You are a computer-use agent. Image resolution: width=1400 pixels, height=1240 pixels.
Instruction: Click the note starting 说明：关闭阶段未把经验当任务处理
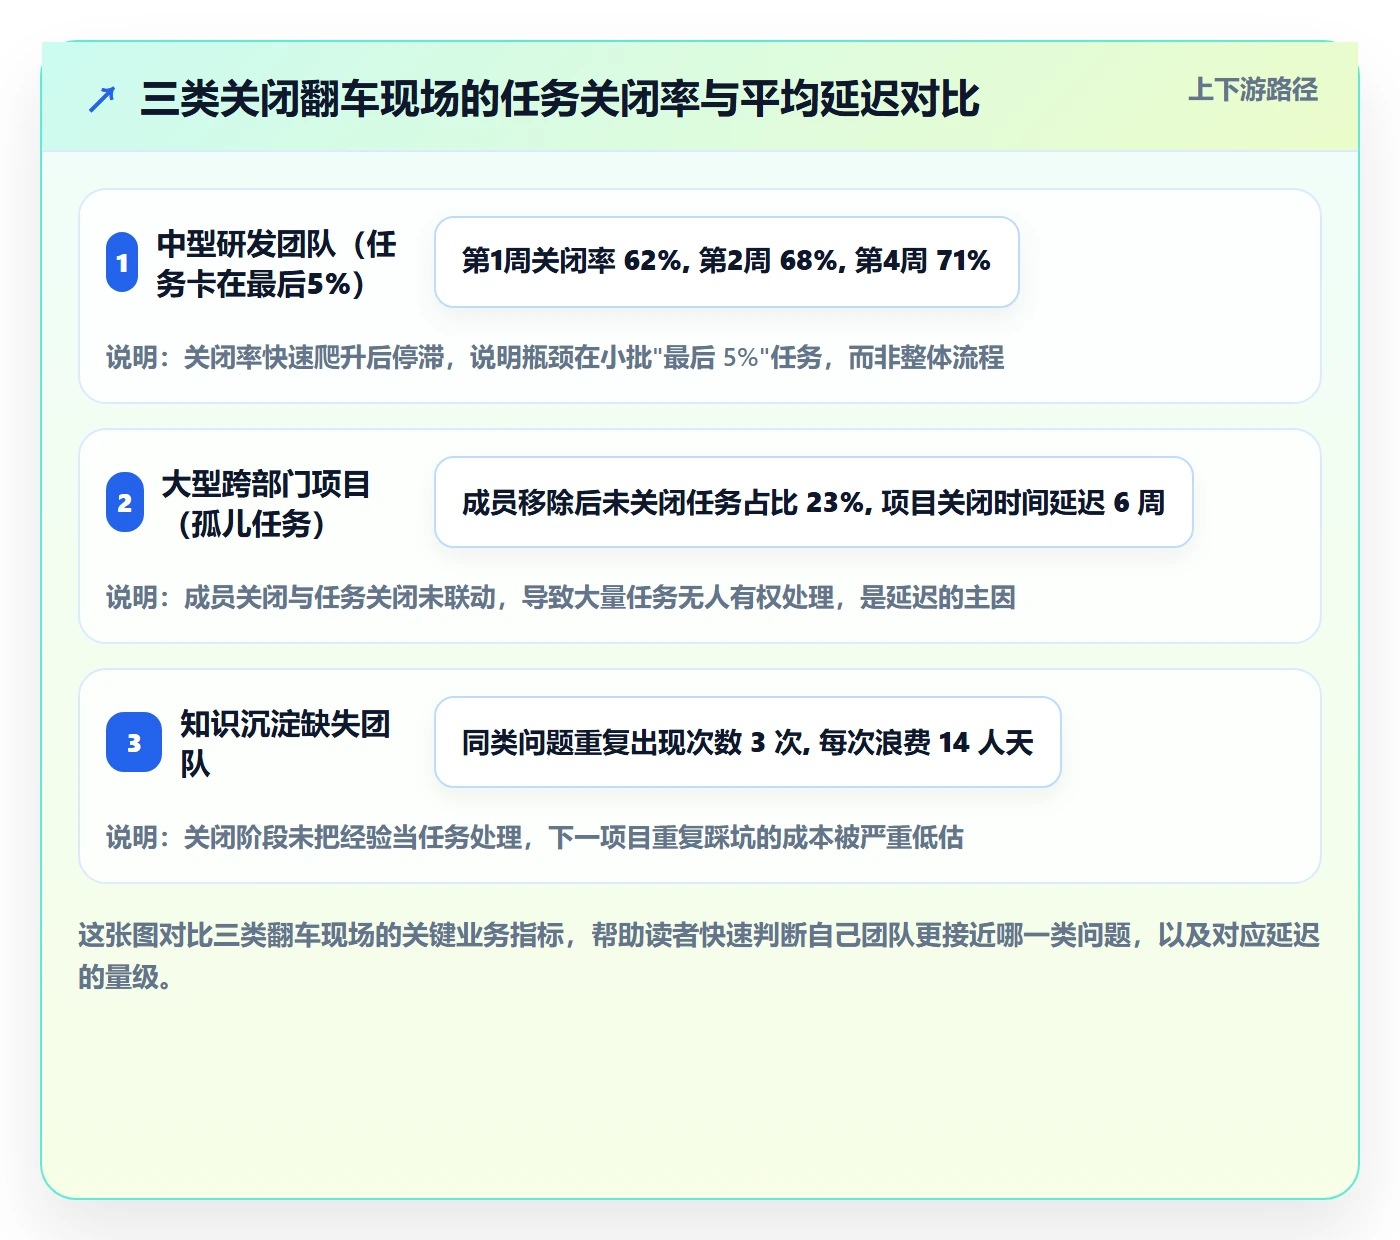(535, 837)
